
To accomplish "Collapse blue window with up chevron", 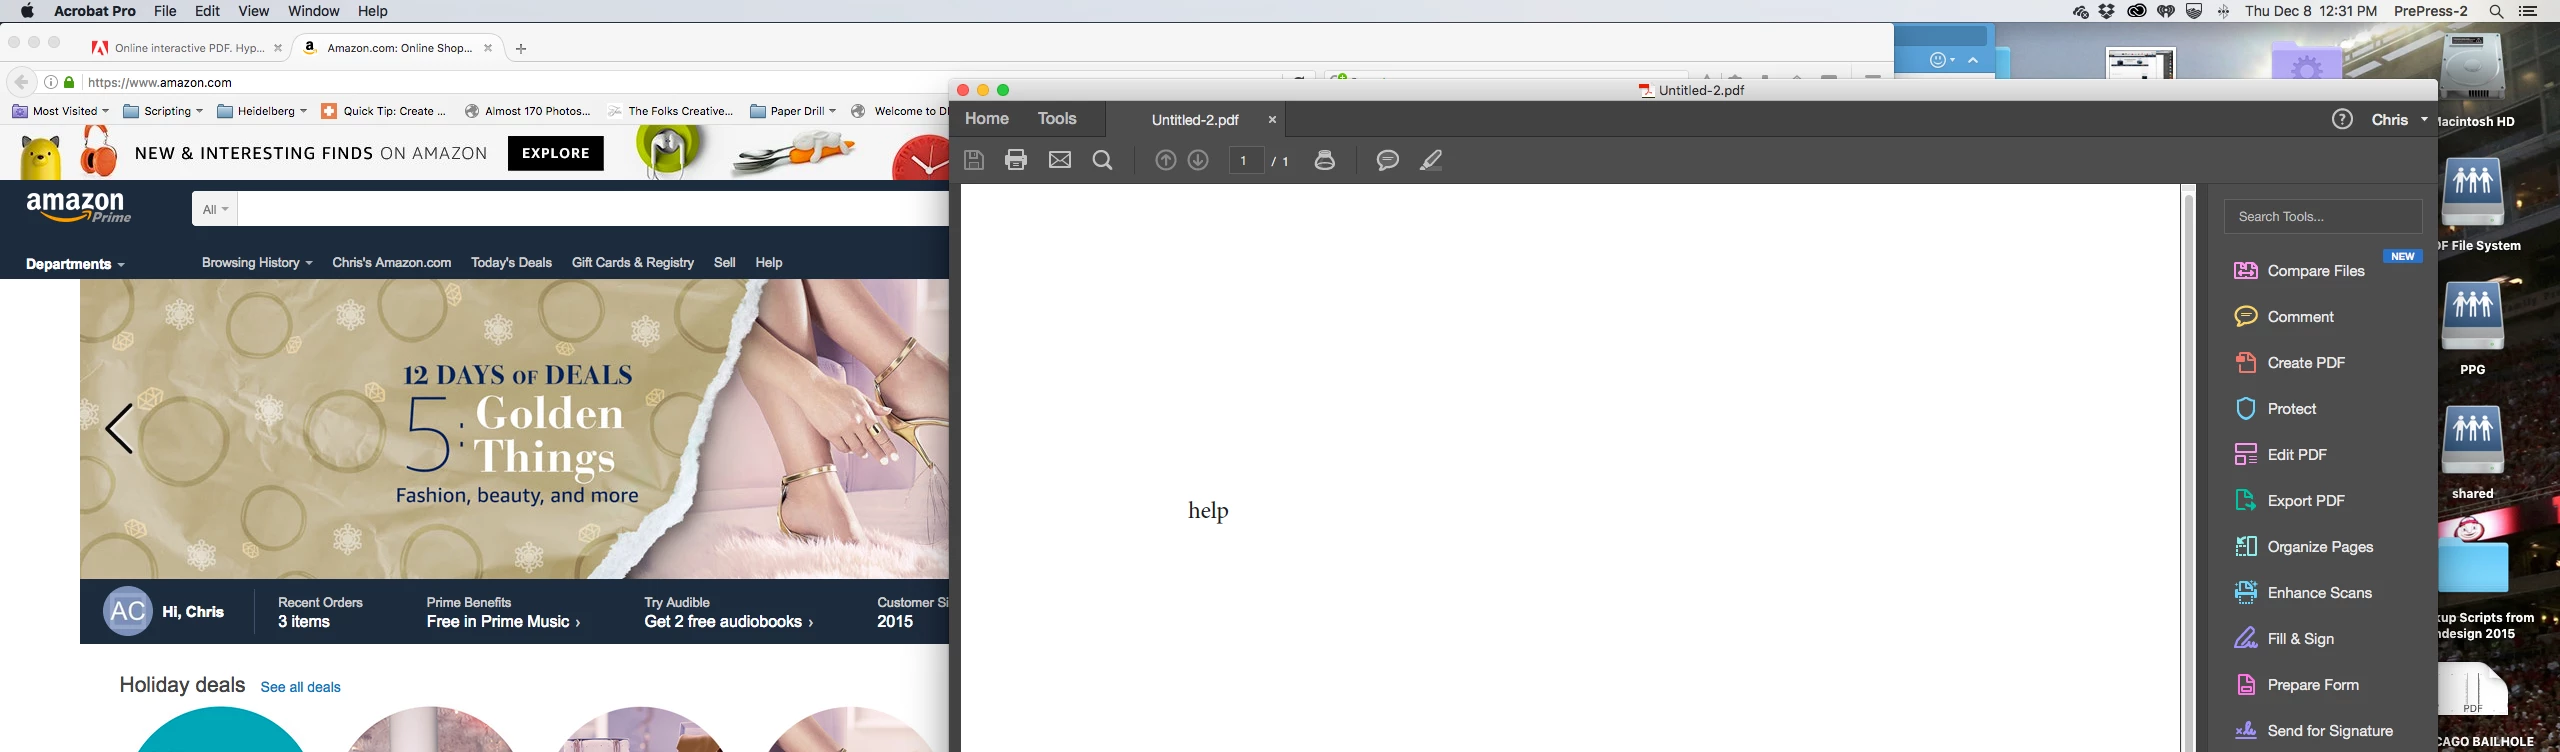I will (x=1973, y=60).
